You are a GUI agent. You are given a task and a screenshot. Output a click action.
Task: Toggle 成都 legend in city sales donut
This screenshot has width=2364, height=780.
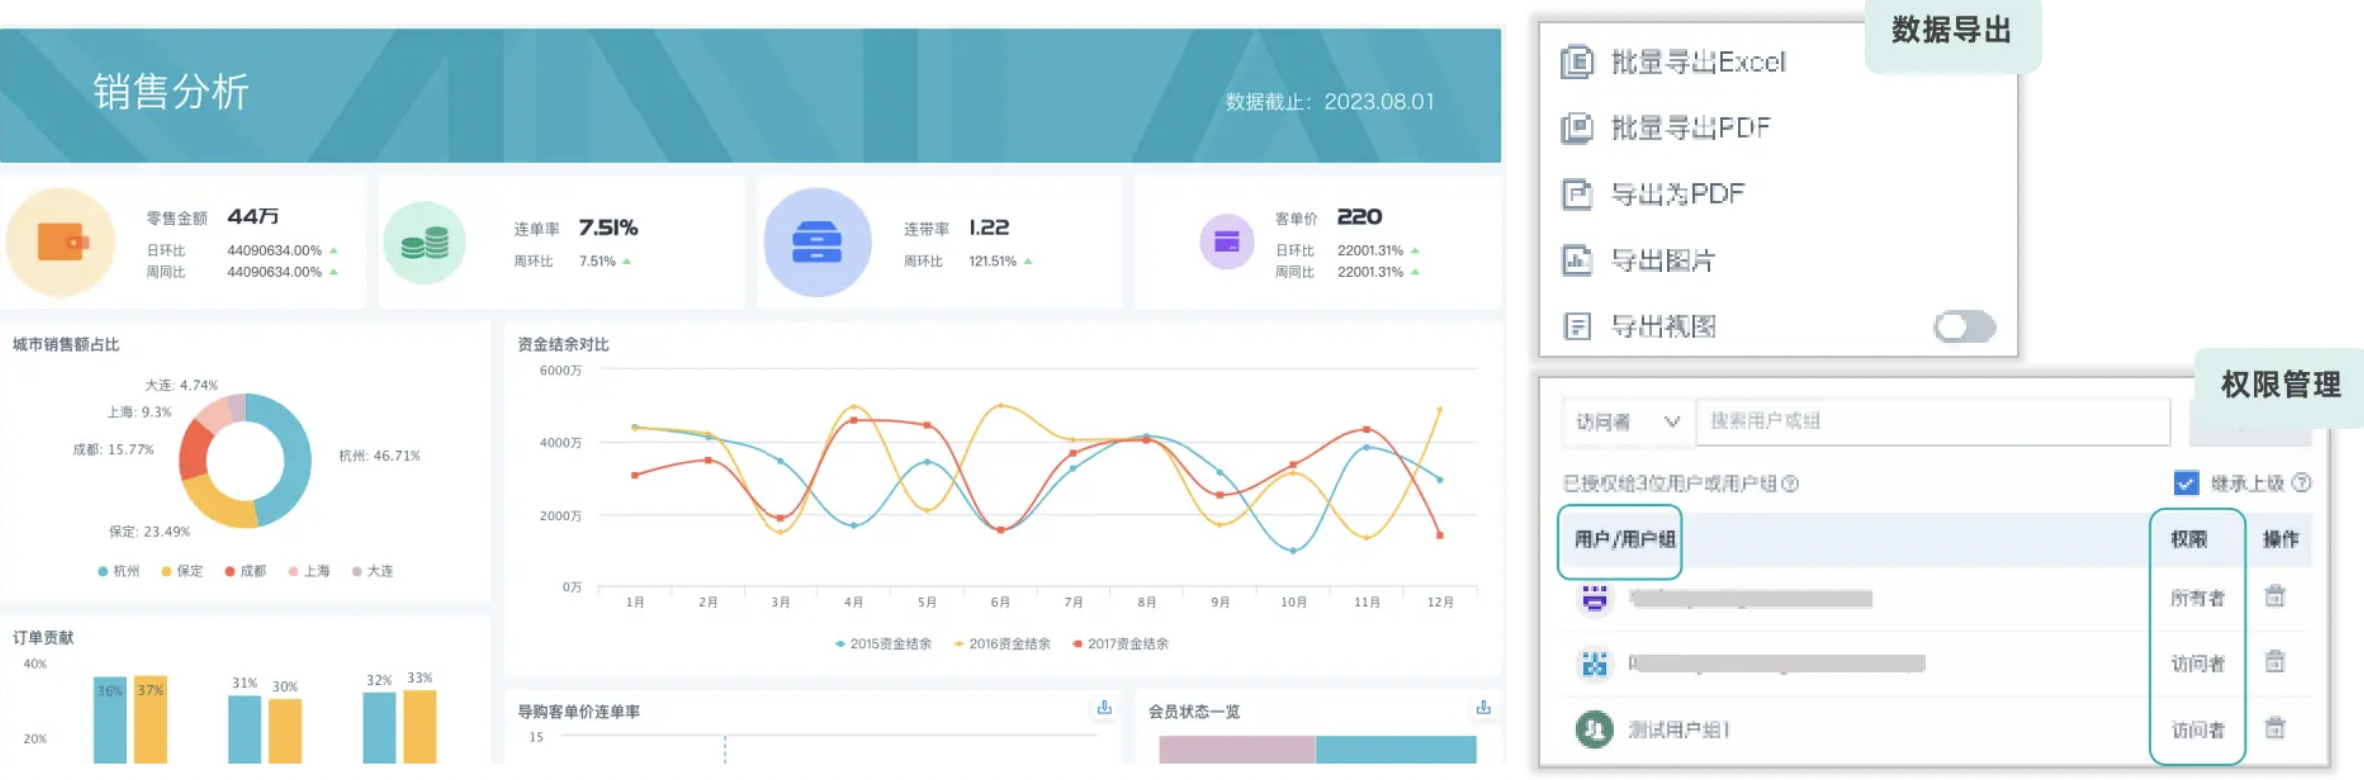(x=245, y=571)
